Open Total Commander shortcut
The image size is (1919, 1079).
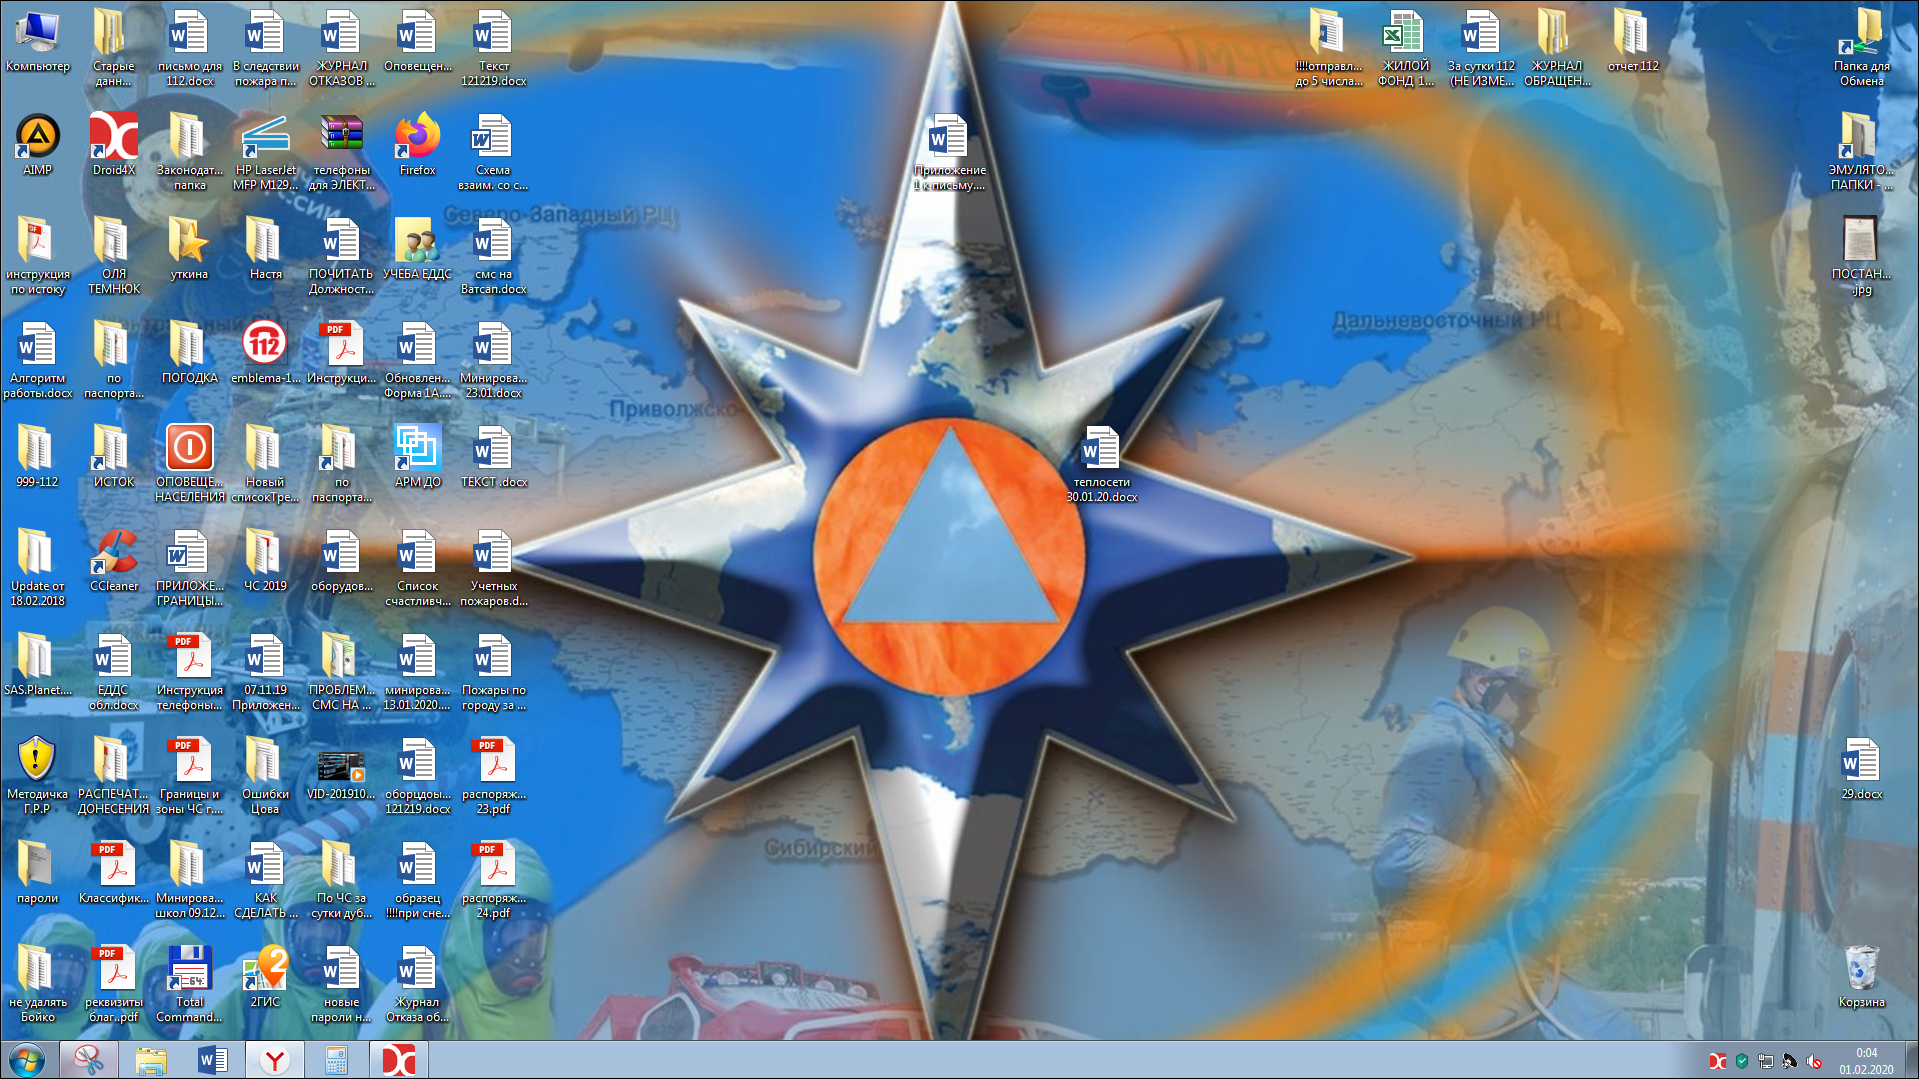[190, 984]
